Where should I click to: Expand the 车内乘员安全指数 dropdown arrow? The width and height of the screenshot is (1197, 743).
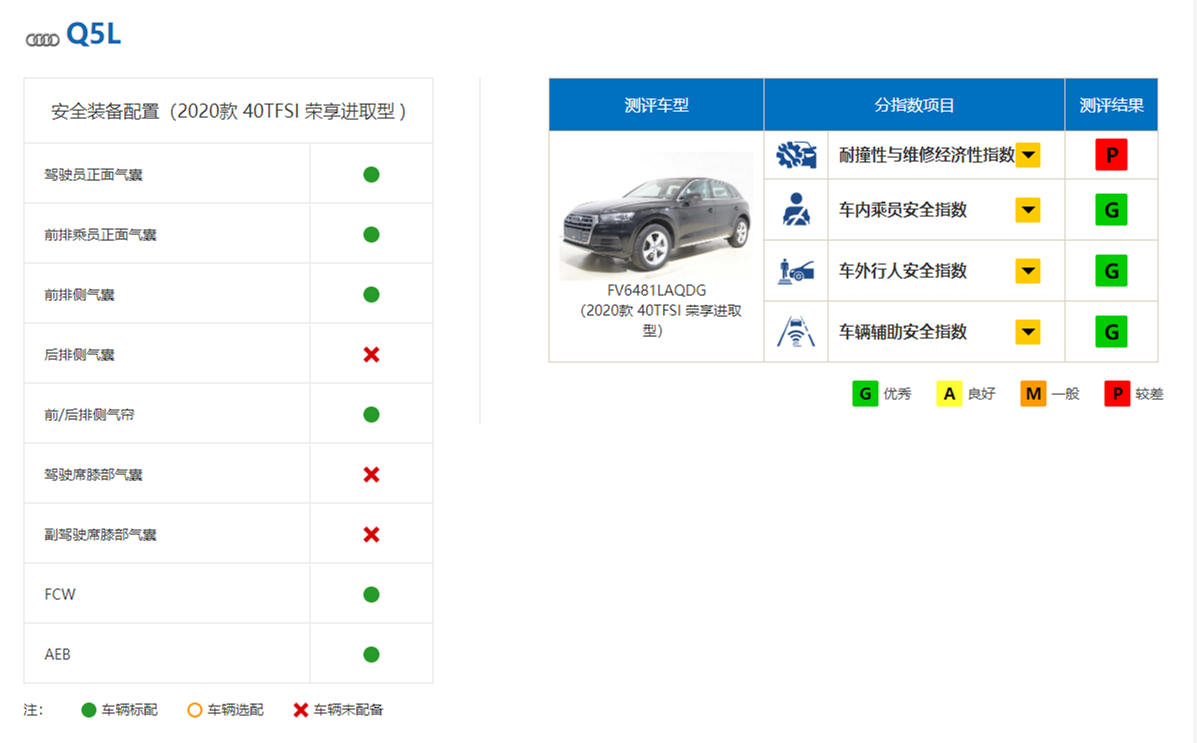coord(1028,210)
